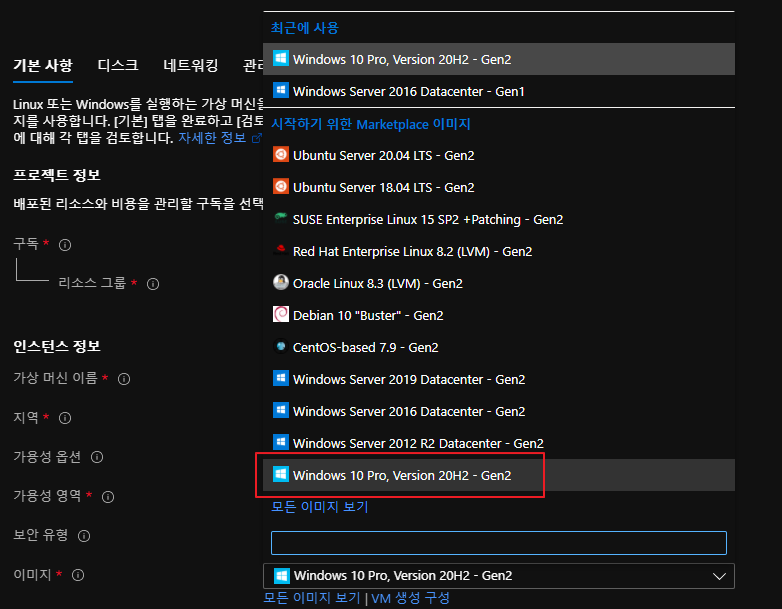The image size is (782, 609).
Task: Click the Windows logo in the selected image combo box
Action: 282,576
